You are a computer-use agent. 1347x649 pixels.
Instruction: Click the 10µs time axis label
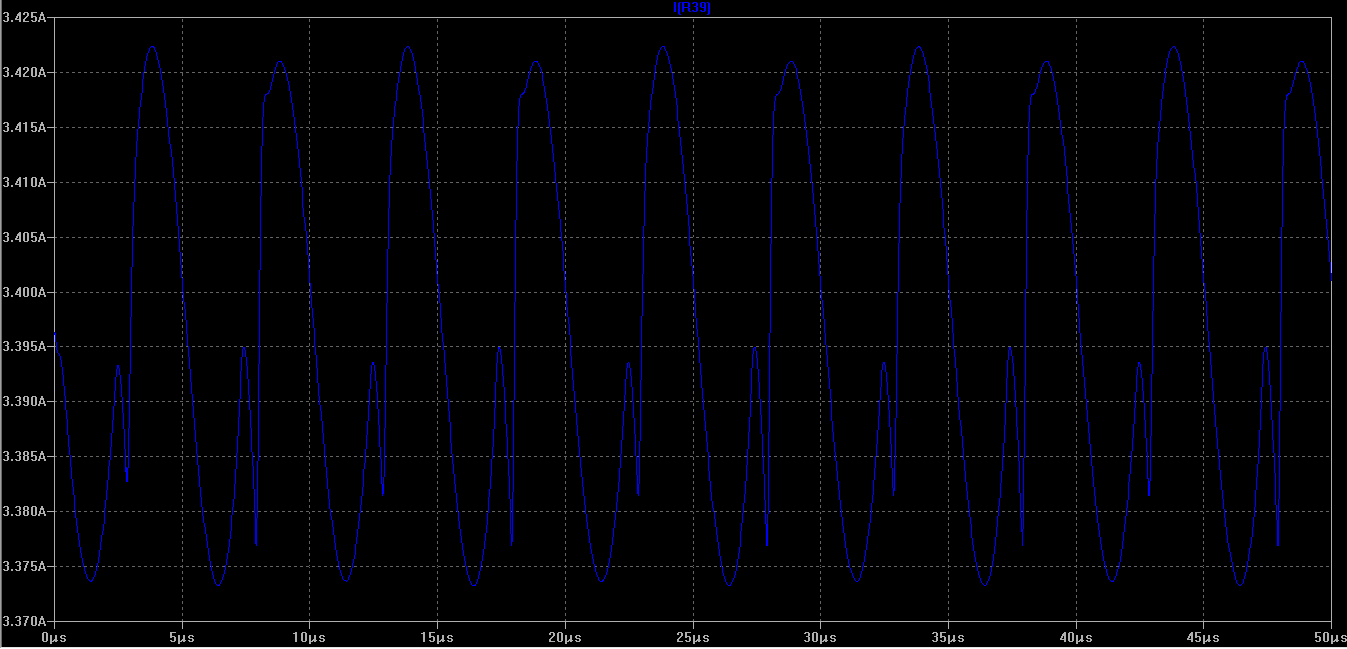coord(309,637)
